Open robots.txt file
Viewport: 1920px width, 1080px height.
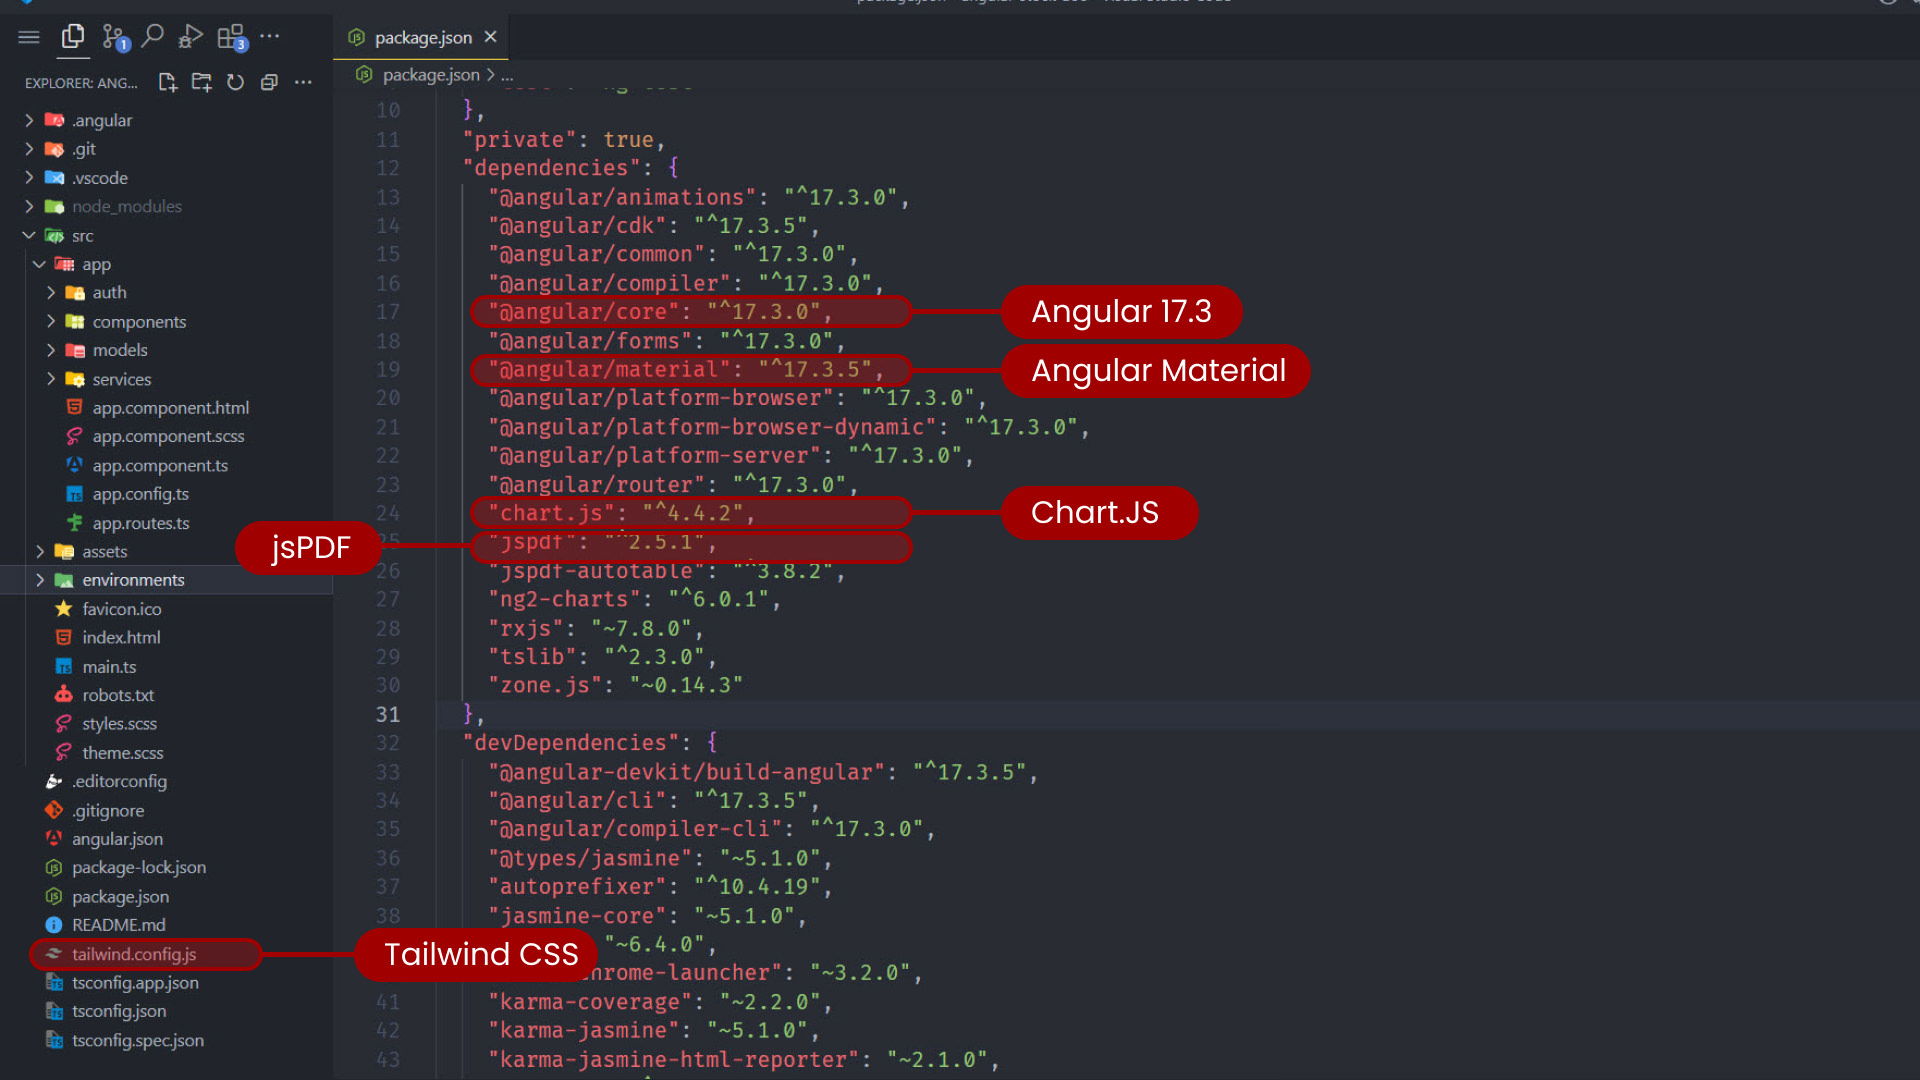click(x=118, y=695)
